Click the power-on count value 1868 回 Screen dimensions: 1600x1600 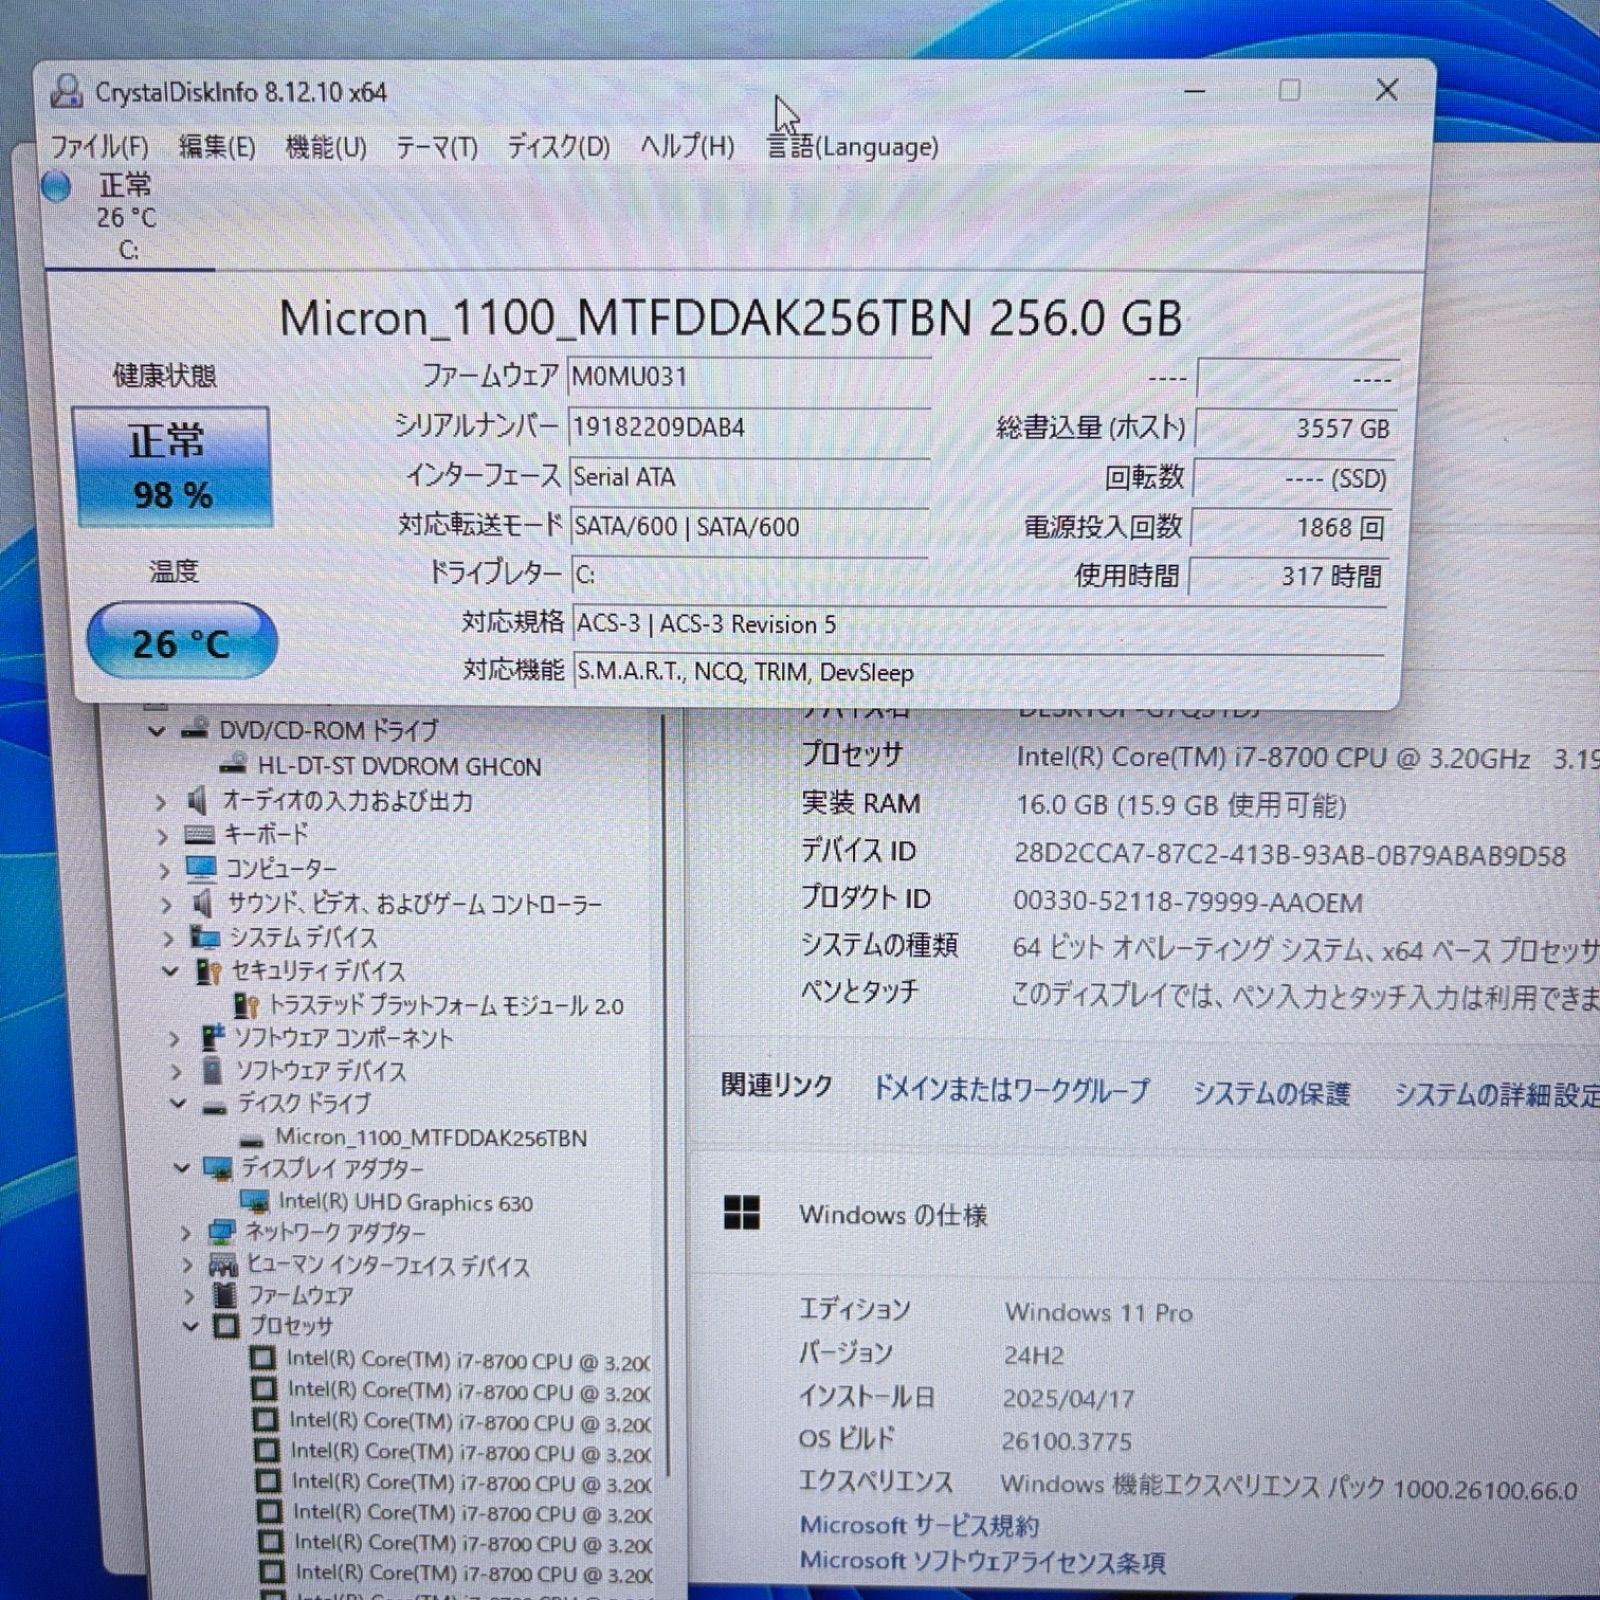pos(1292,527)
